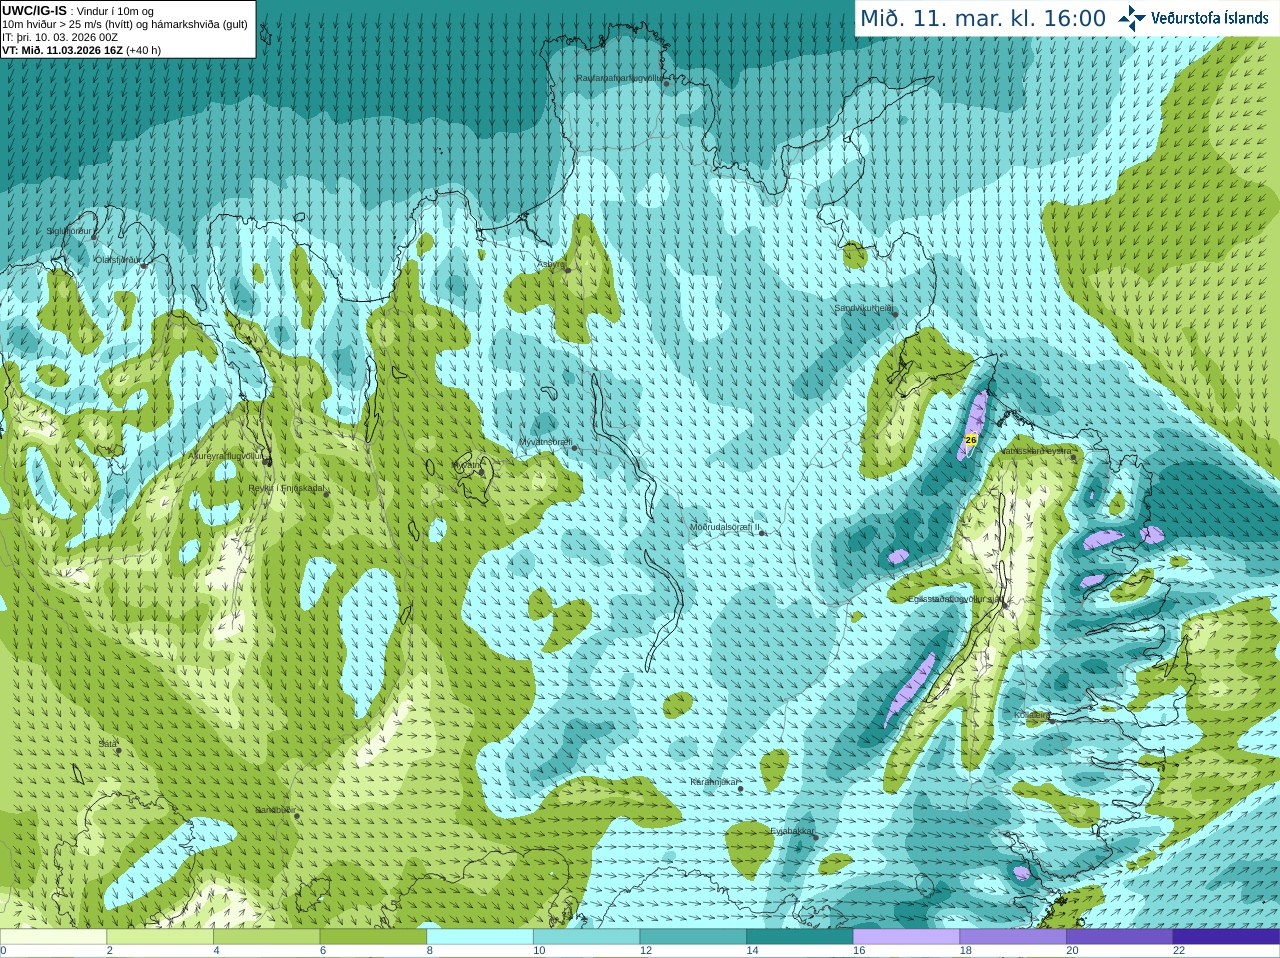Click the Sandbúðir station label
The width and height of the screenshot is (1280, 958).
tap(274, 810)
